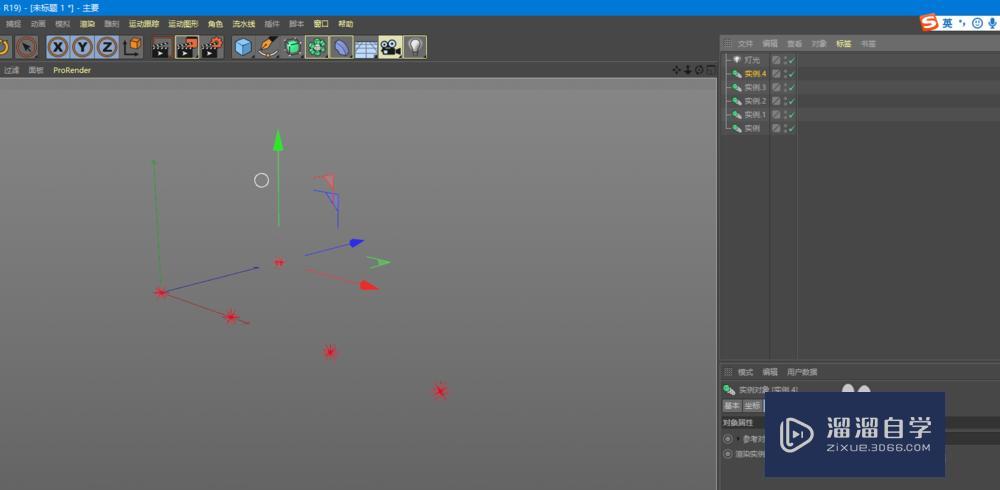Viewport: 1000px width, 490px height.
Task: Open Render Settings gear clapperboard icon
Action: point(212,47)
